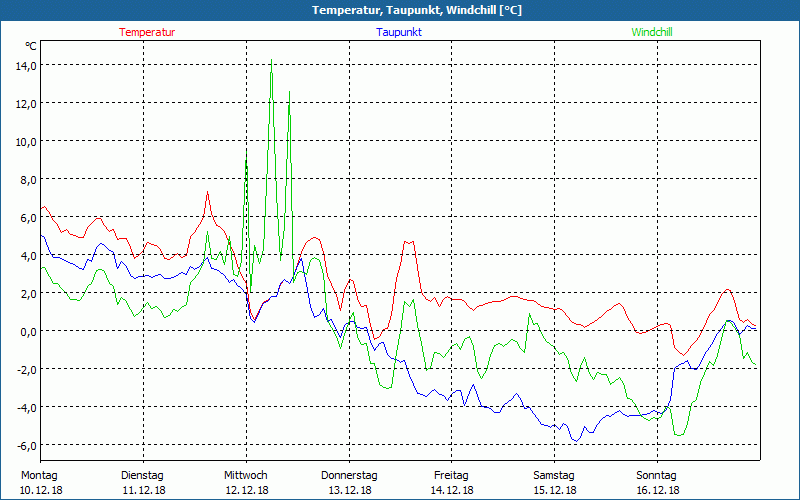Click the Sonntag day label

tap(657, 476)
